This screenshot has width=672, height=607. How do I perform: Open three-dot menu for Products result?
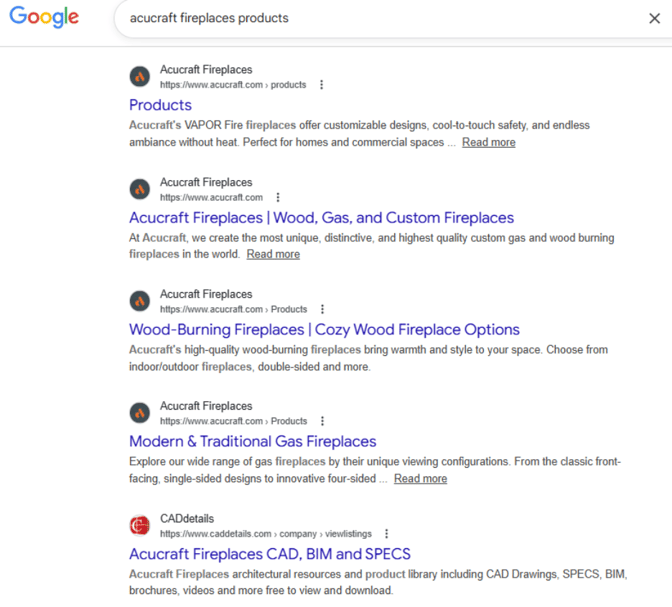[x=322, y=85]
